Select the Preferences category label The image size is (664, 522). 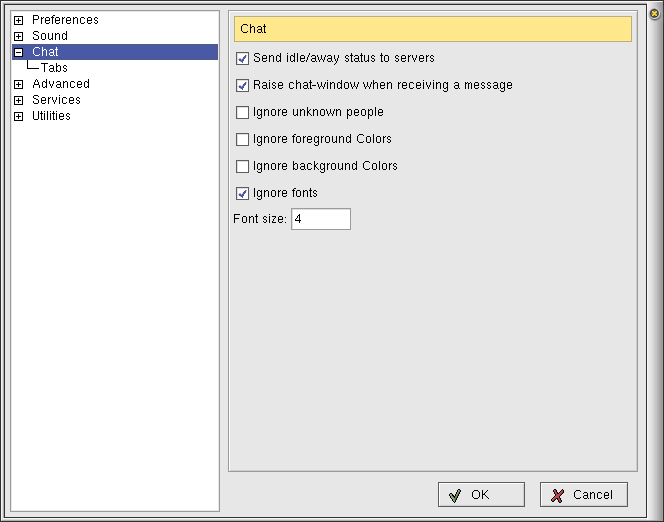point(65,20)
